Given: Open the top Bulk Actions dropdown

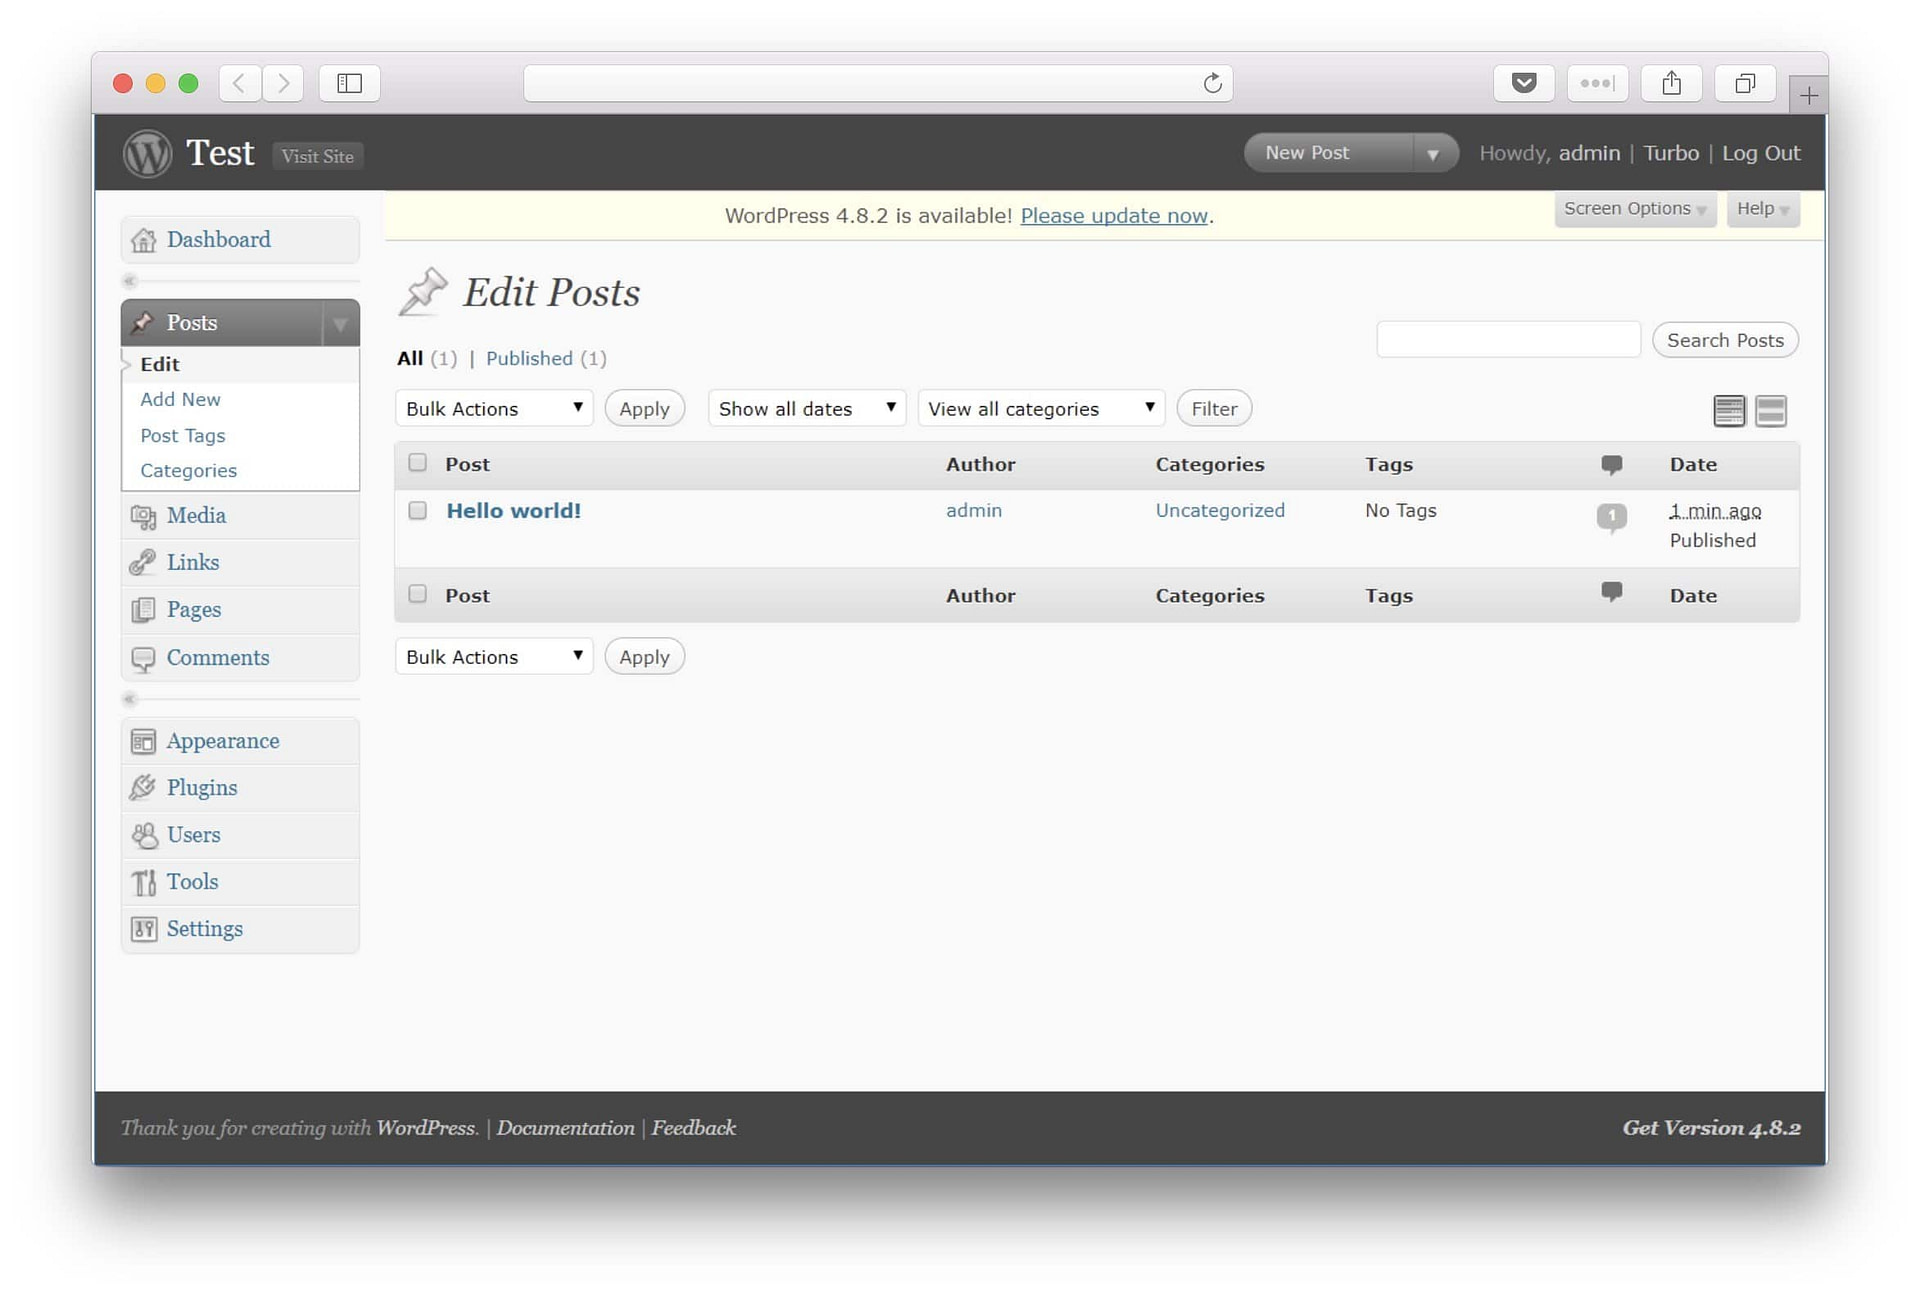Looking at the screenshot, I should 494,408.
